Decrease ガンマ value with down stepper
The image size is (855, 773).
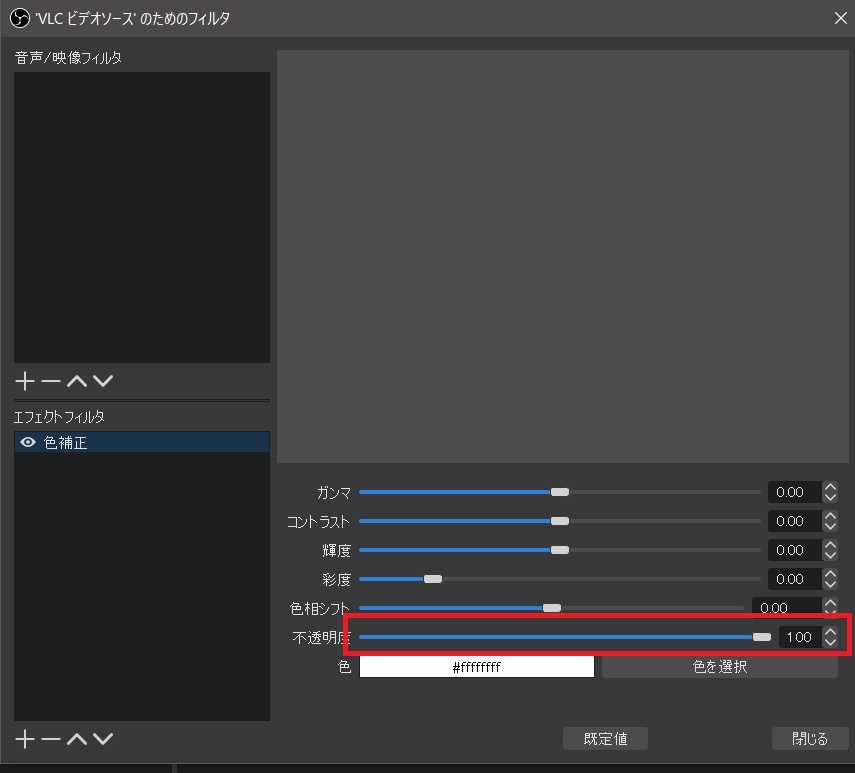(x=830, y=497)
